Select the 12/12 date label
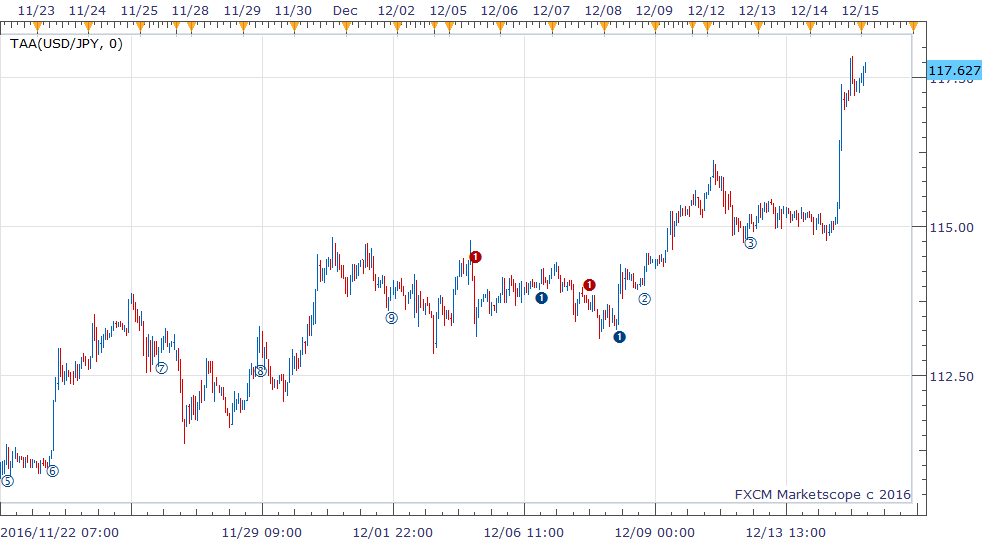Screen dimensions: 992x545 pyautogui.click(x=706, y=11)
